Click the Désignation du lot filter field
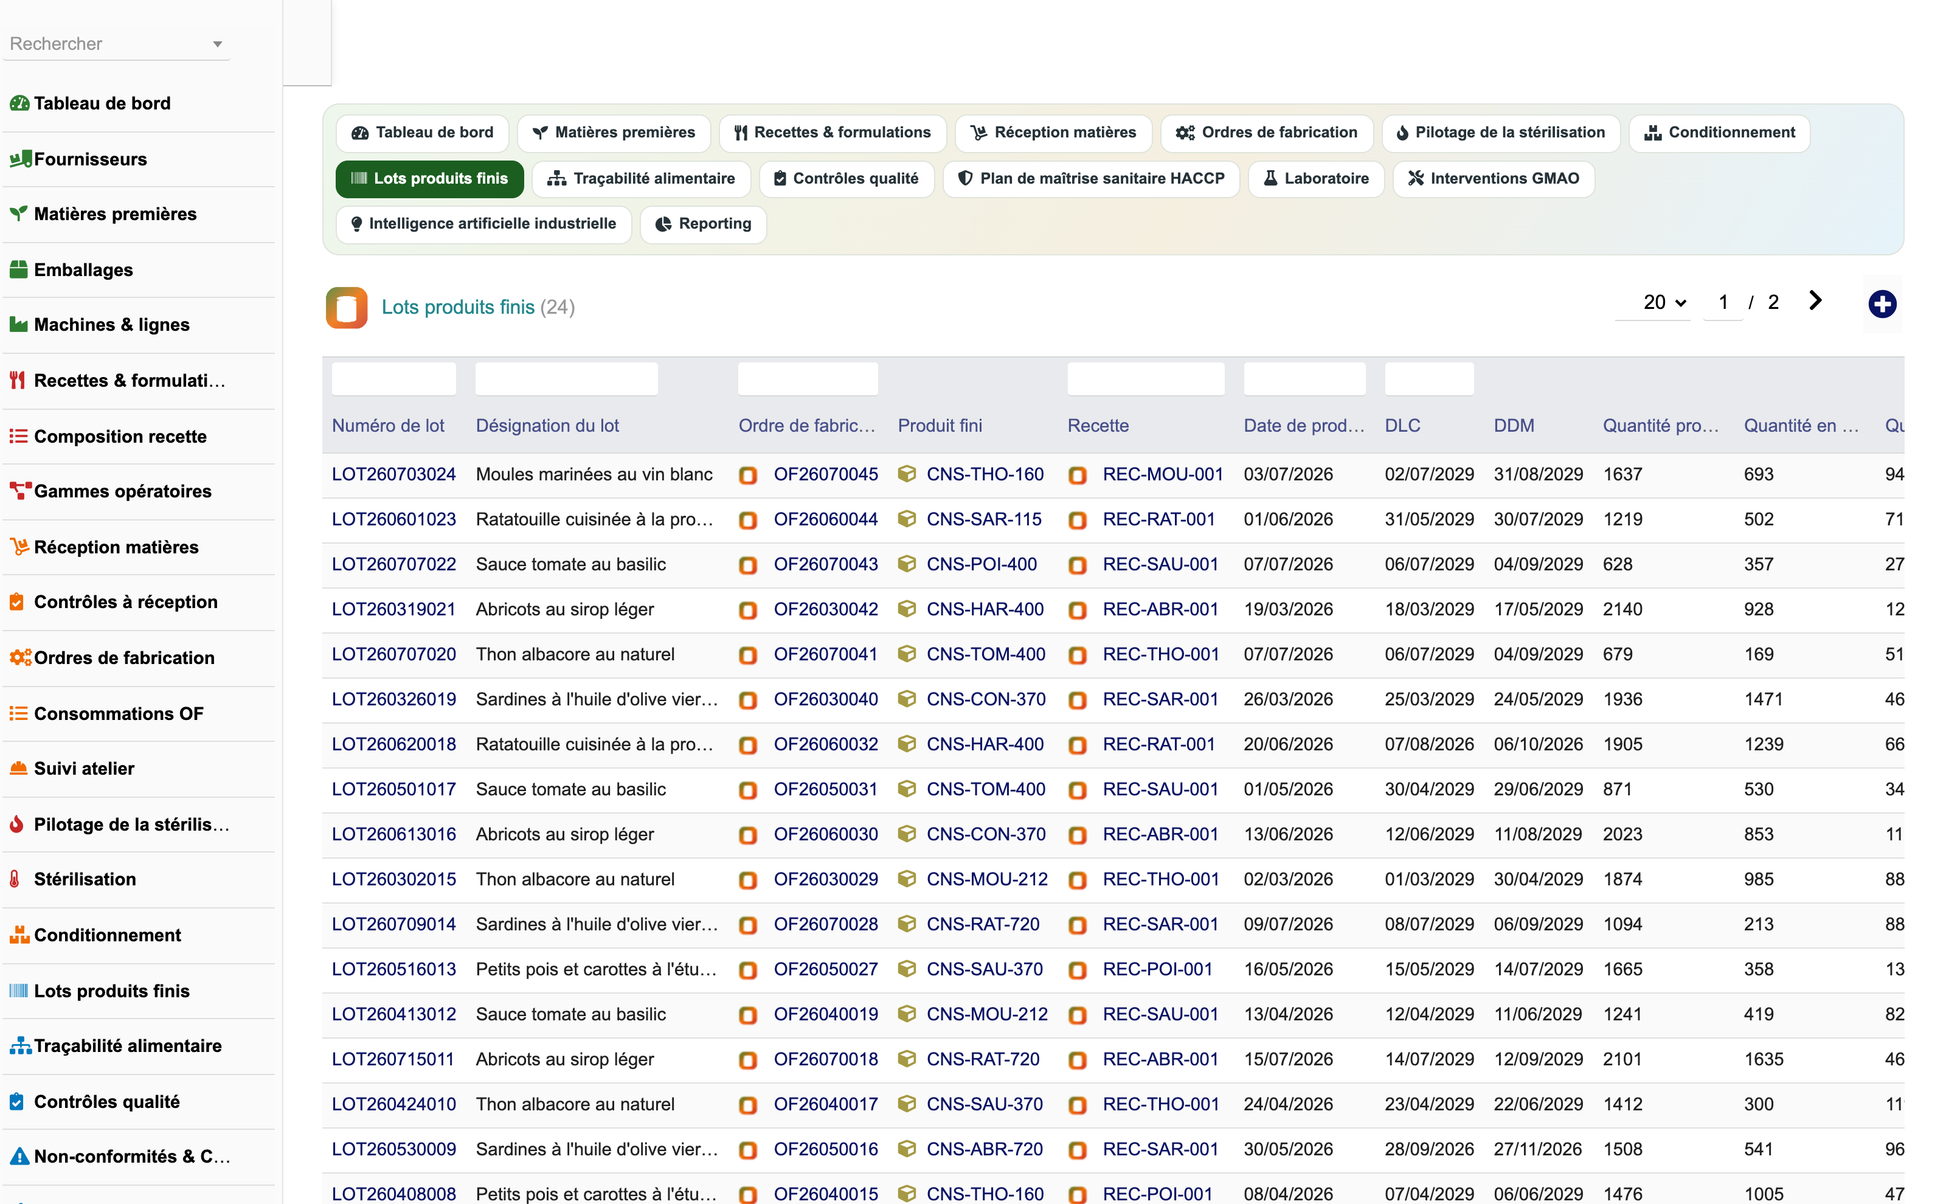Screen dimensions: 1946x1204 click(x=567, y=379)
